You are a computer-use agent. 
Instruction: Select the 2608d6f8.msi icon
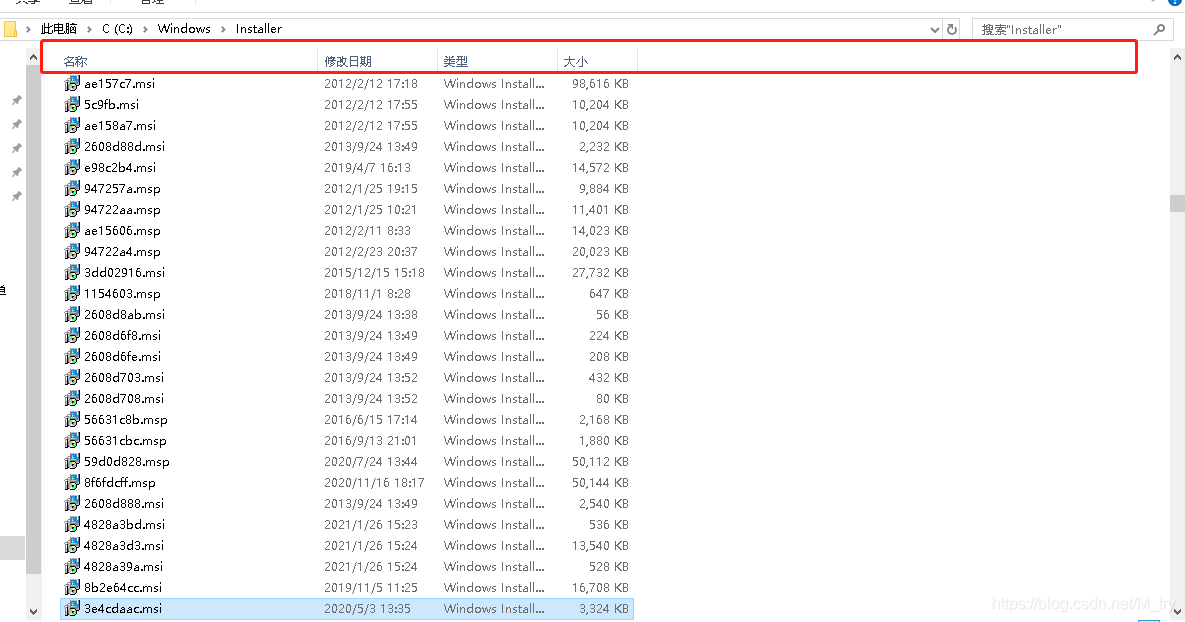click(72, 336)
